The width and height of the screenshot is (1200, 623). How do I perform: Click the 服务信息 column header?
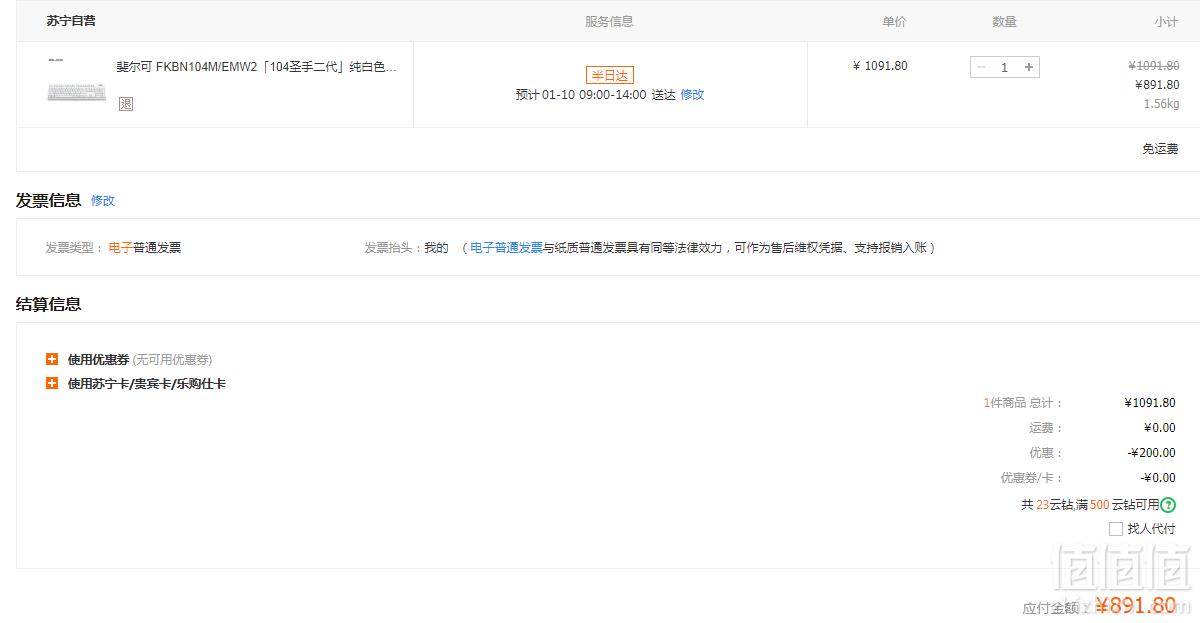(x=609, y=21)
